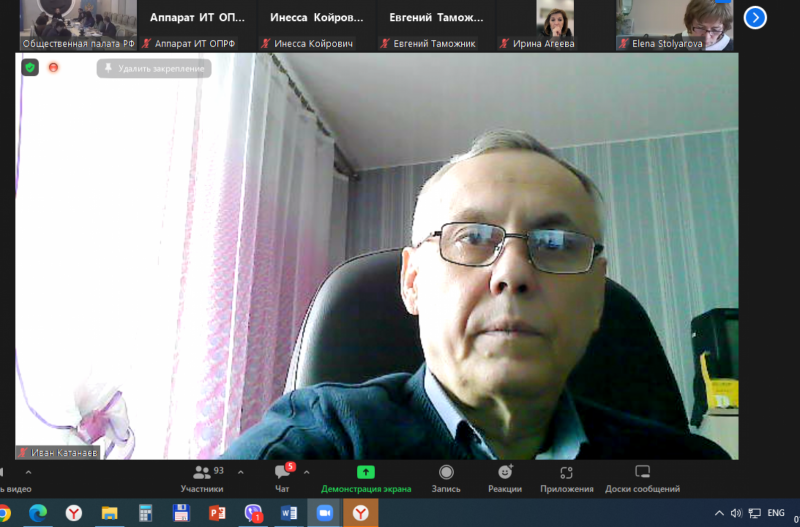Open the Участники participants panel
Viewport: 800px width, 527px height.
click(201, 478)
